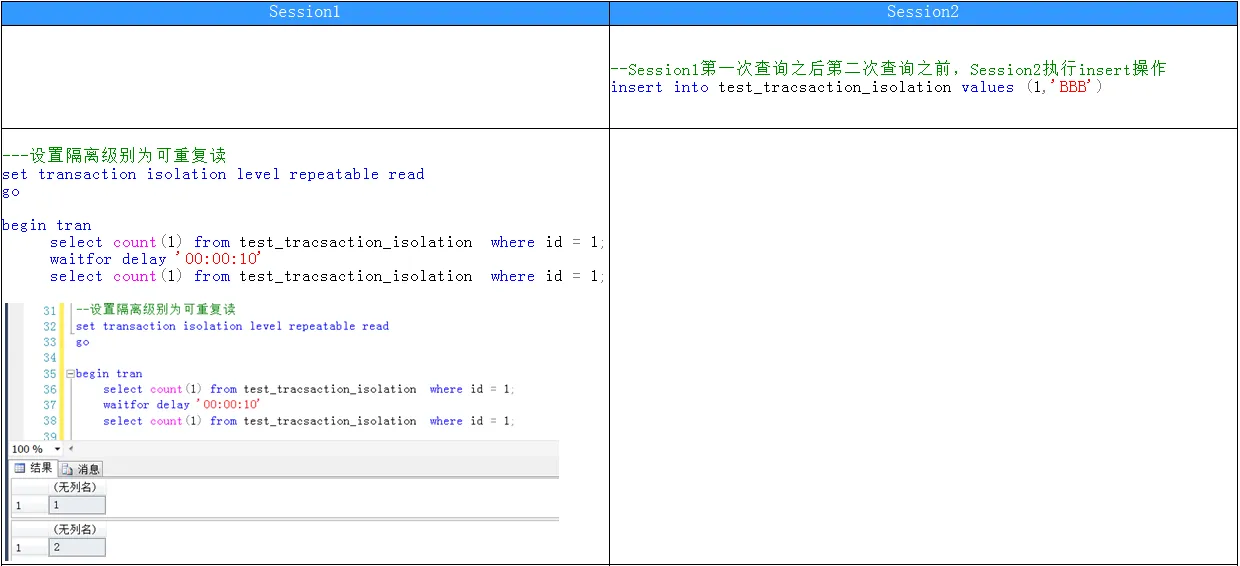Click the green Session2 comment about the insert operation
Viewport: 1240px width, 566px height.
click(888, 69)
